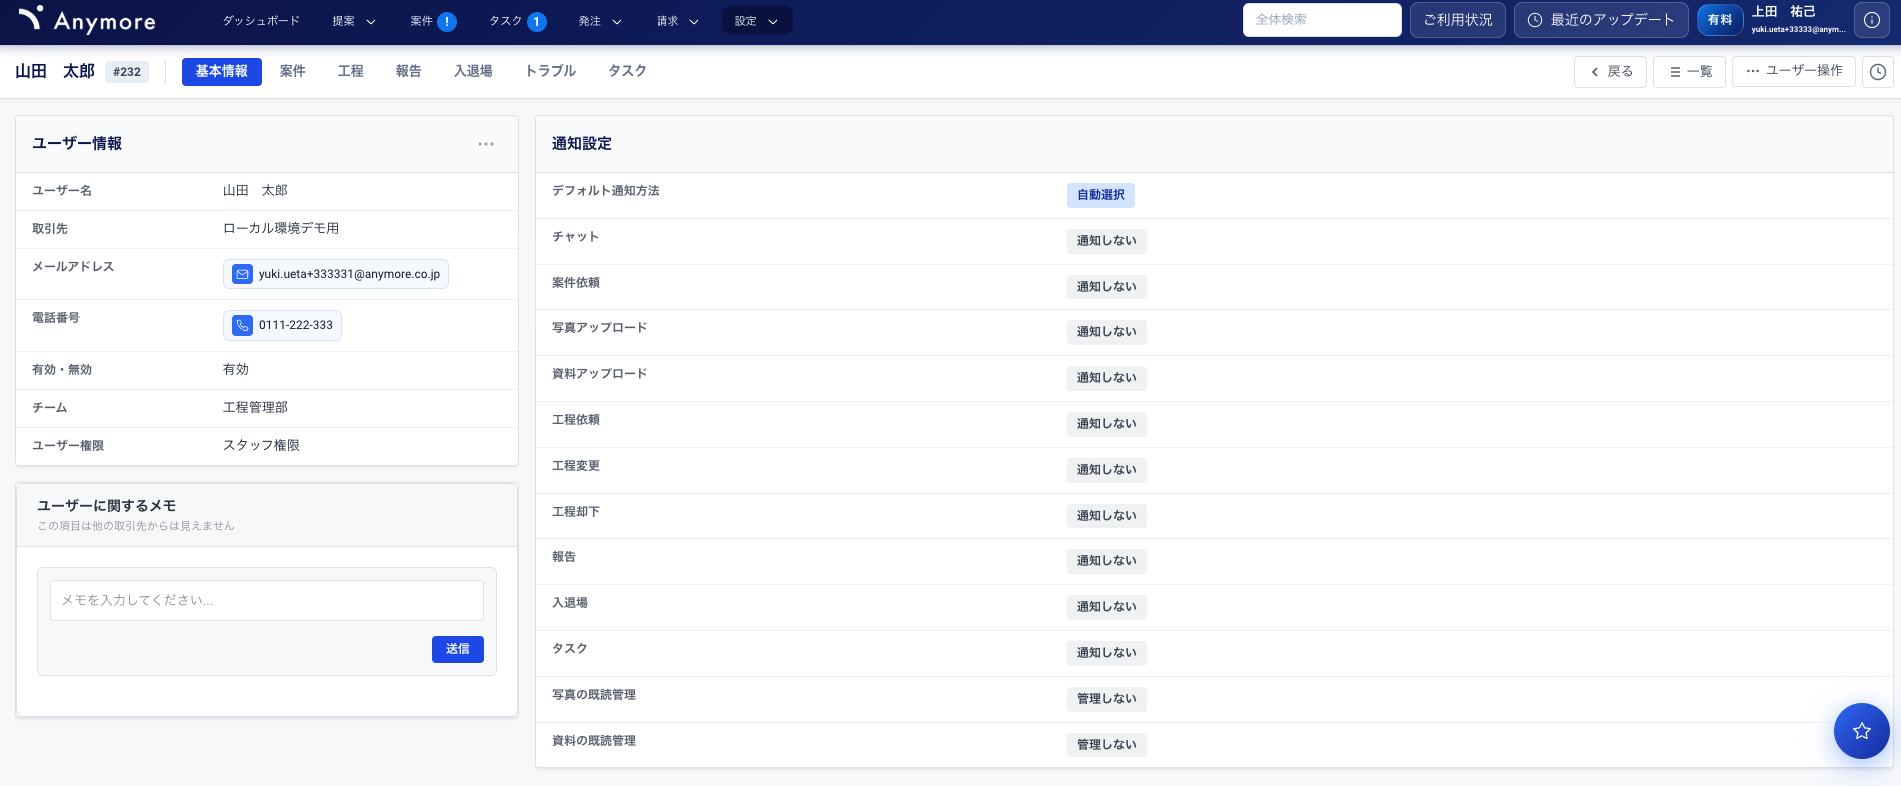Switch to the 工程 tab
This screenshot has width=1901, height=786.
[x=350, y=71]
